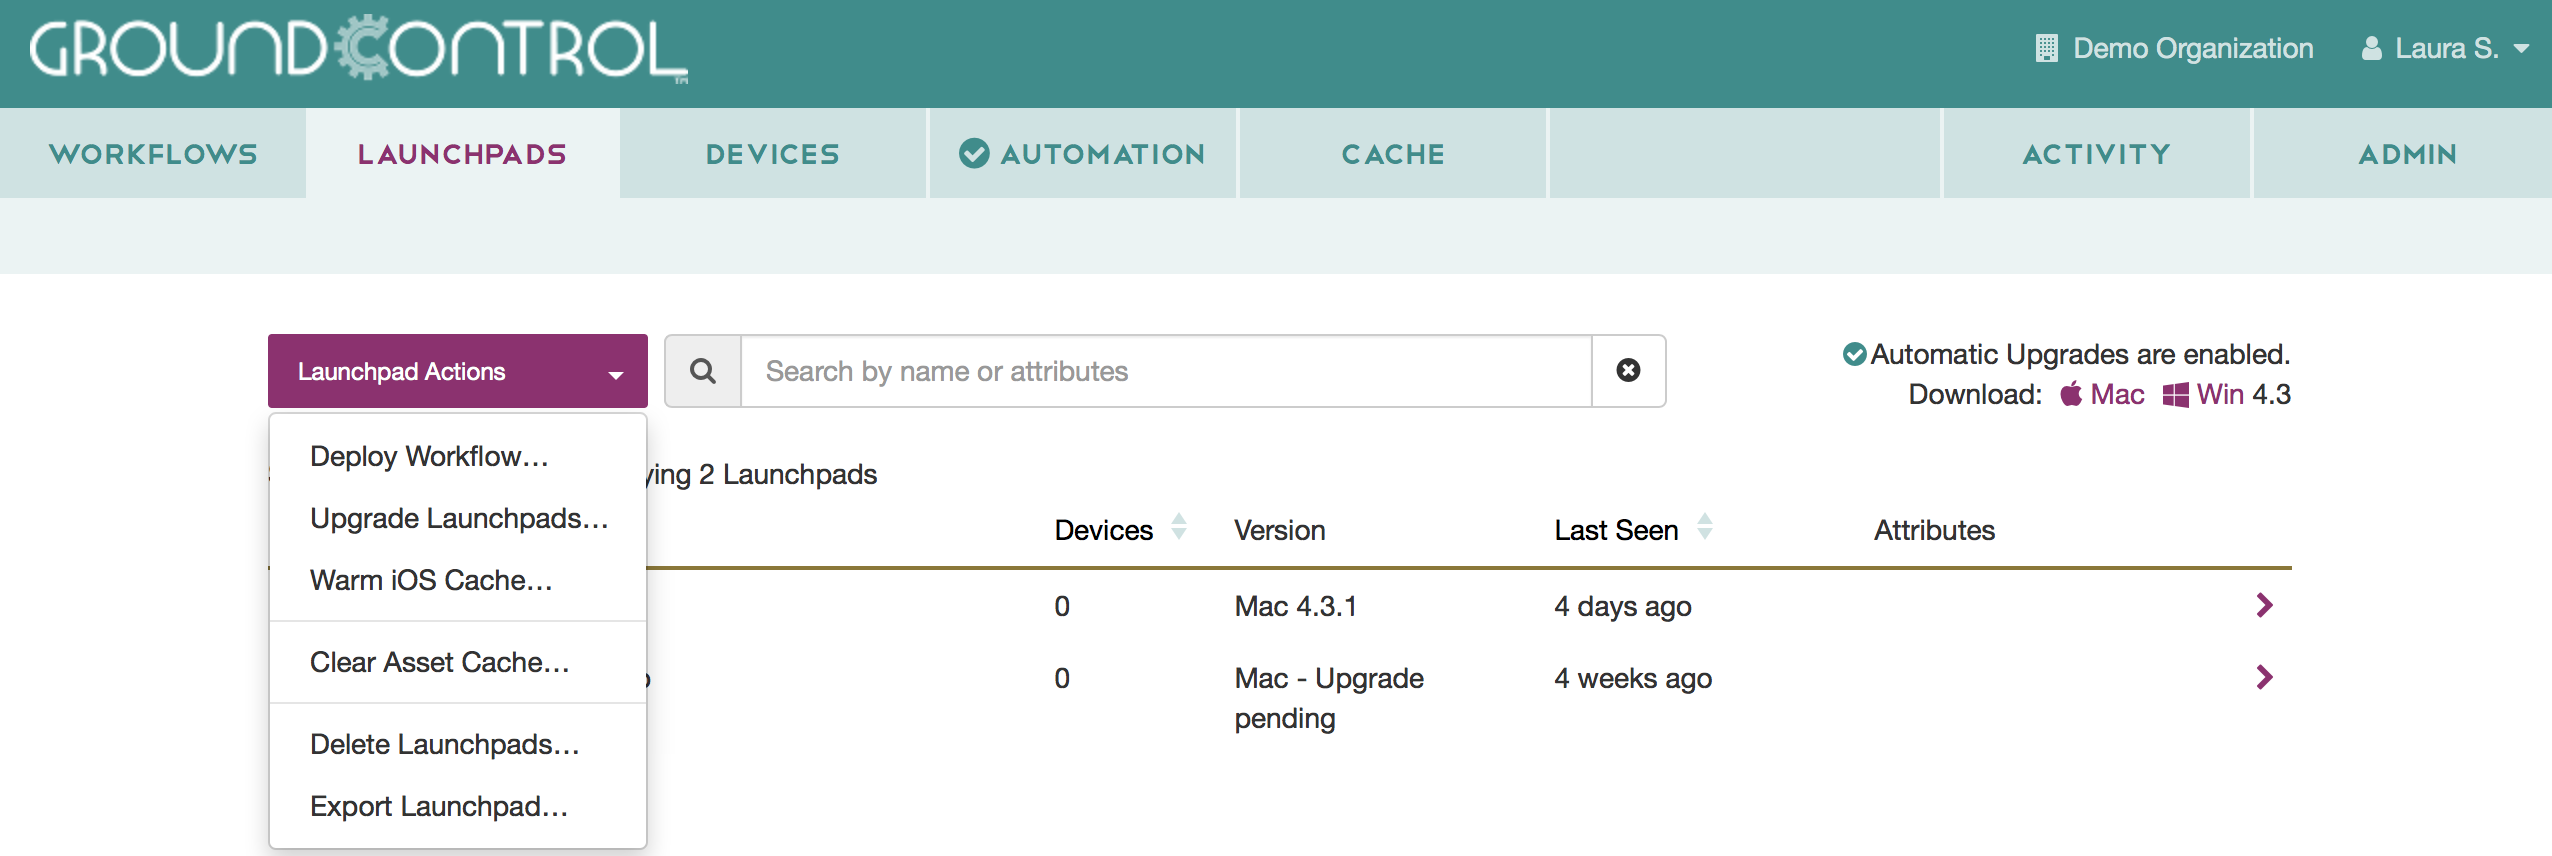Clear the search with the X icon

pos(1628,371)
